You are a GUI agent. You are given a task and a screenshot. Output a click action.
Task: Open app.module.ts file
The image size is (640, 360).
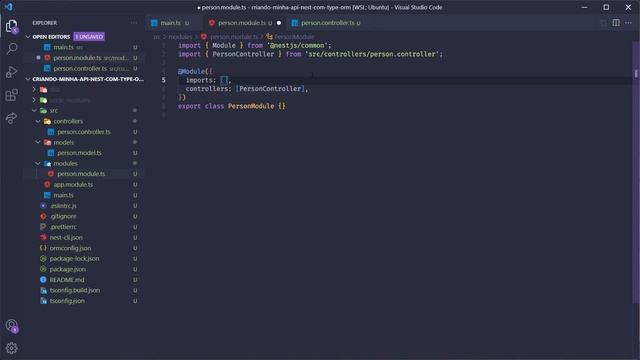83,184
